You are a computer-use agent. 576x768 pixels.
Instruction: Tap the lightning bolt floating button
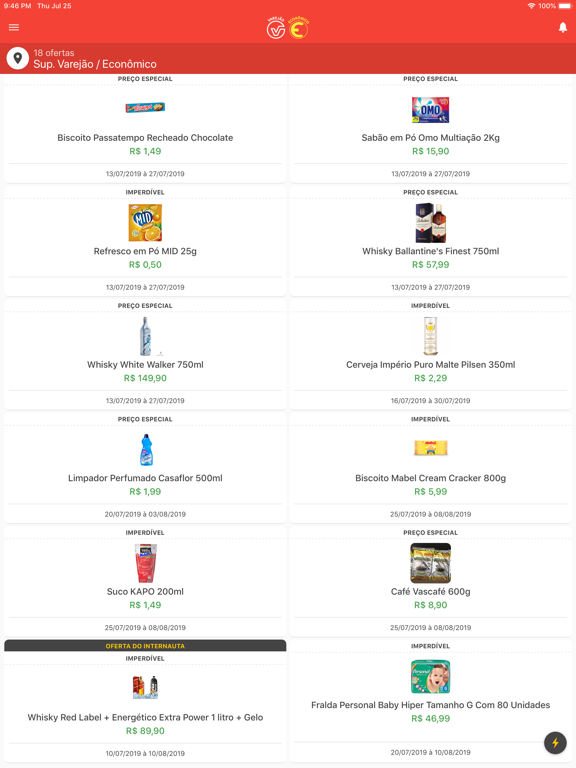click(x=555, y=743)
